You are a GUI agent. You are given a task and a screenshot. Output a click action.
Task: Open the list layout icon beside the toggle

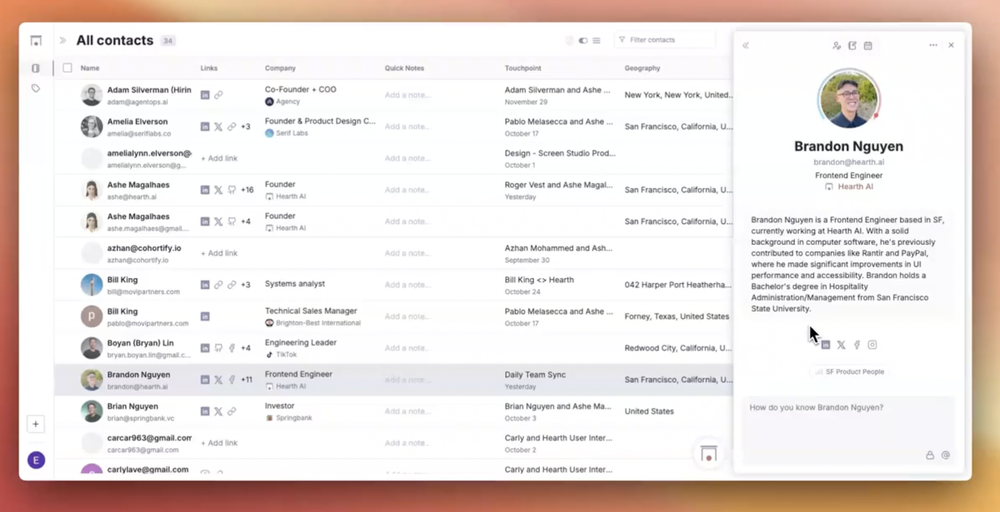click(596, 40)
